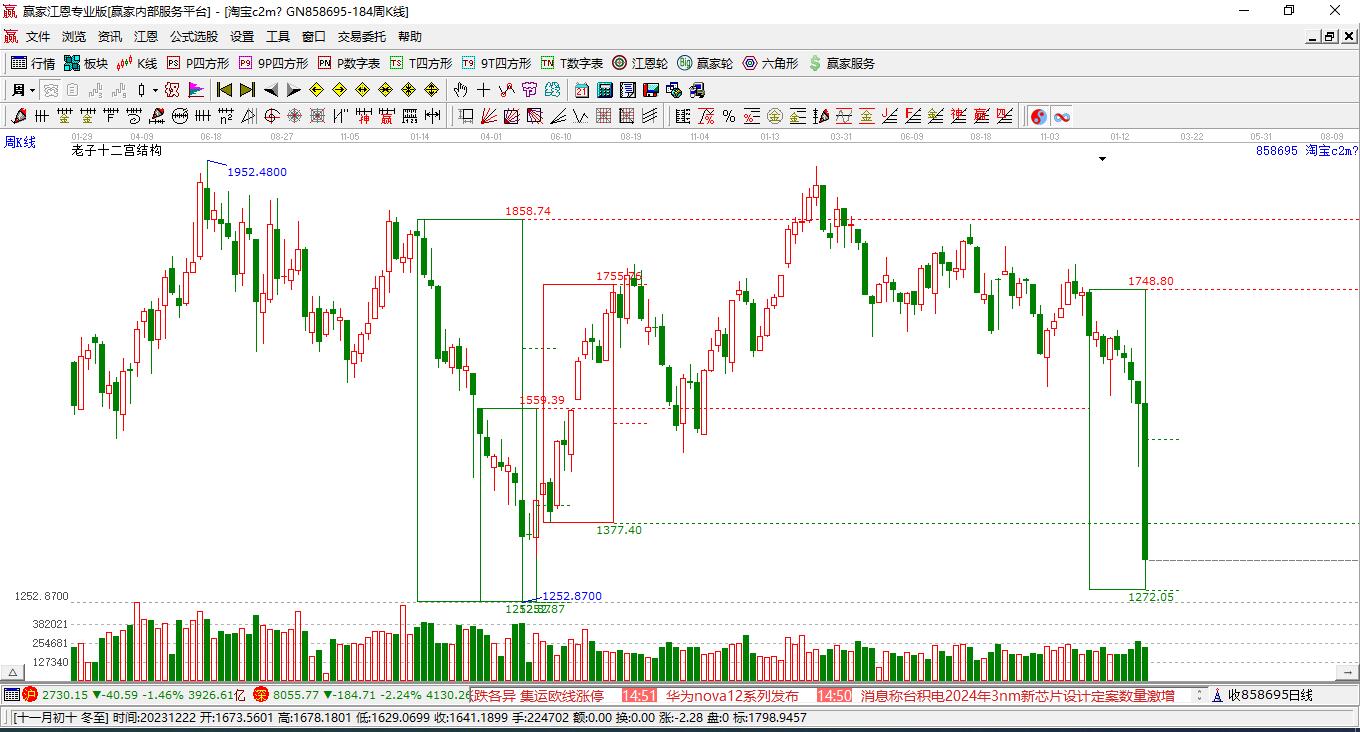Click the TSMC 3nm chip news headline

(1017, 696)
